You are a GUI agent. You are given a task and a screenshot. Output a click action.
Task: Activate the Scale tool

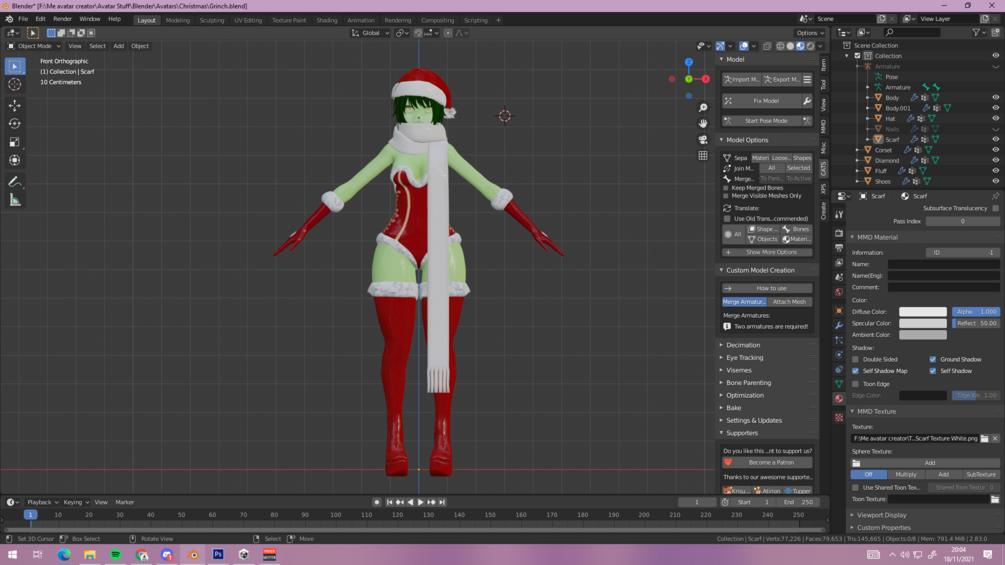click(15, 142)
